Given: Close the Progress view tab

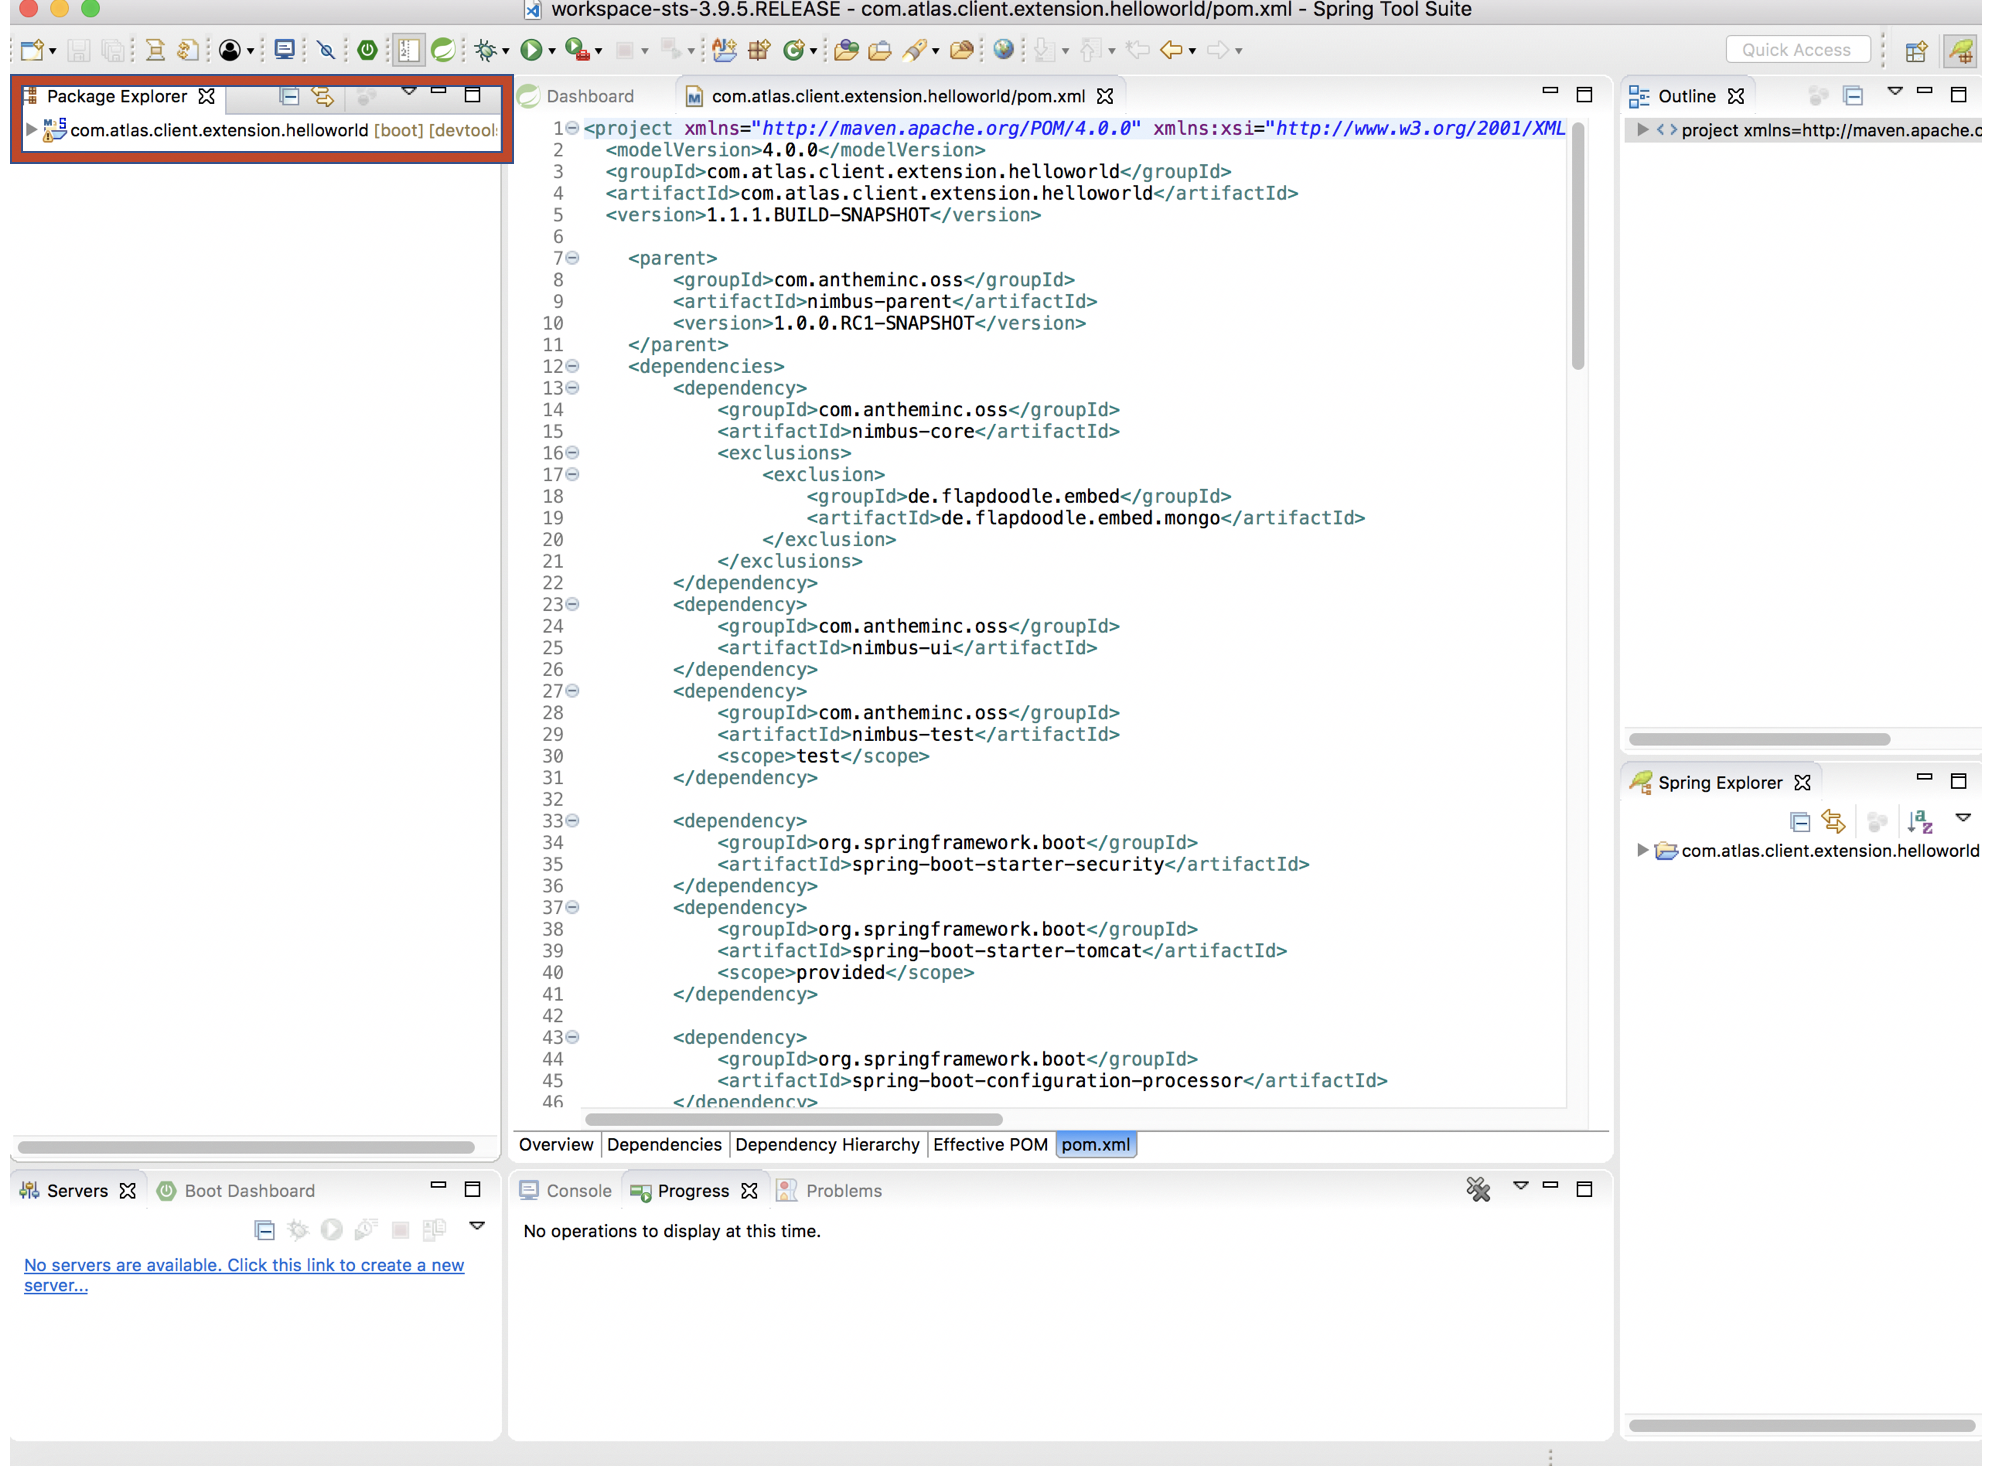Looking at the screenshot, I should coord(749,1191).
